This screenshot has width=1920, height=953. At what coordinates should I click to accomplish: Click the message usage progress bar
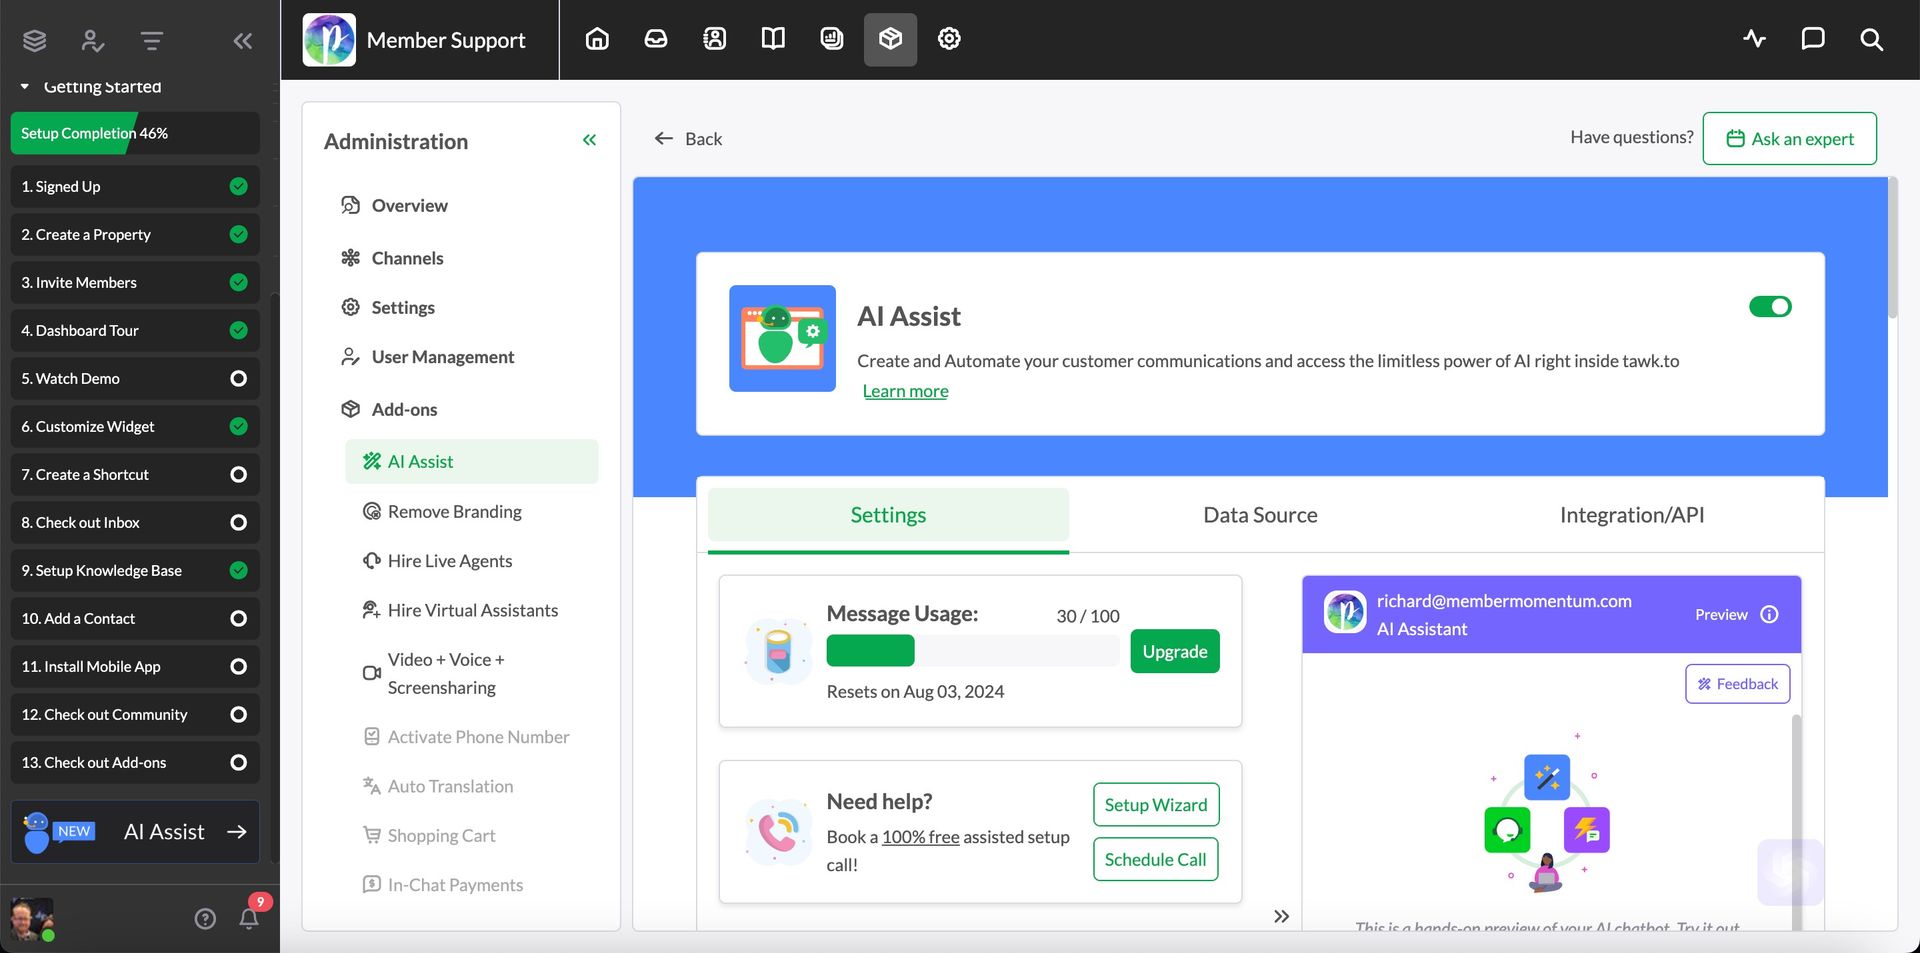click(x=973, y=651)
